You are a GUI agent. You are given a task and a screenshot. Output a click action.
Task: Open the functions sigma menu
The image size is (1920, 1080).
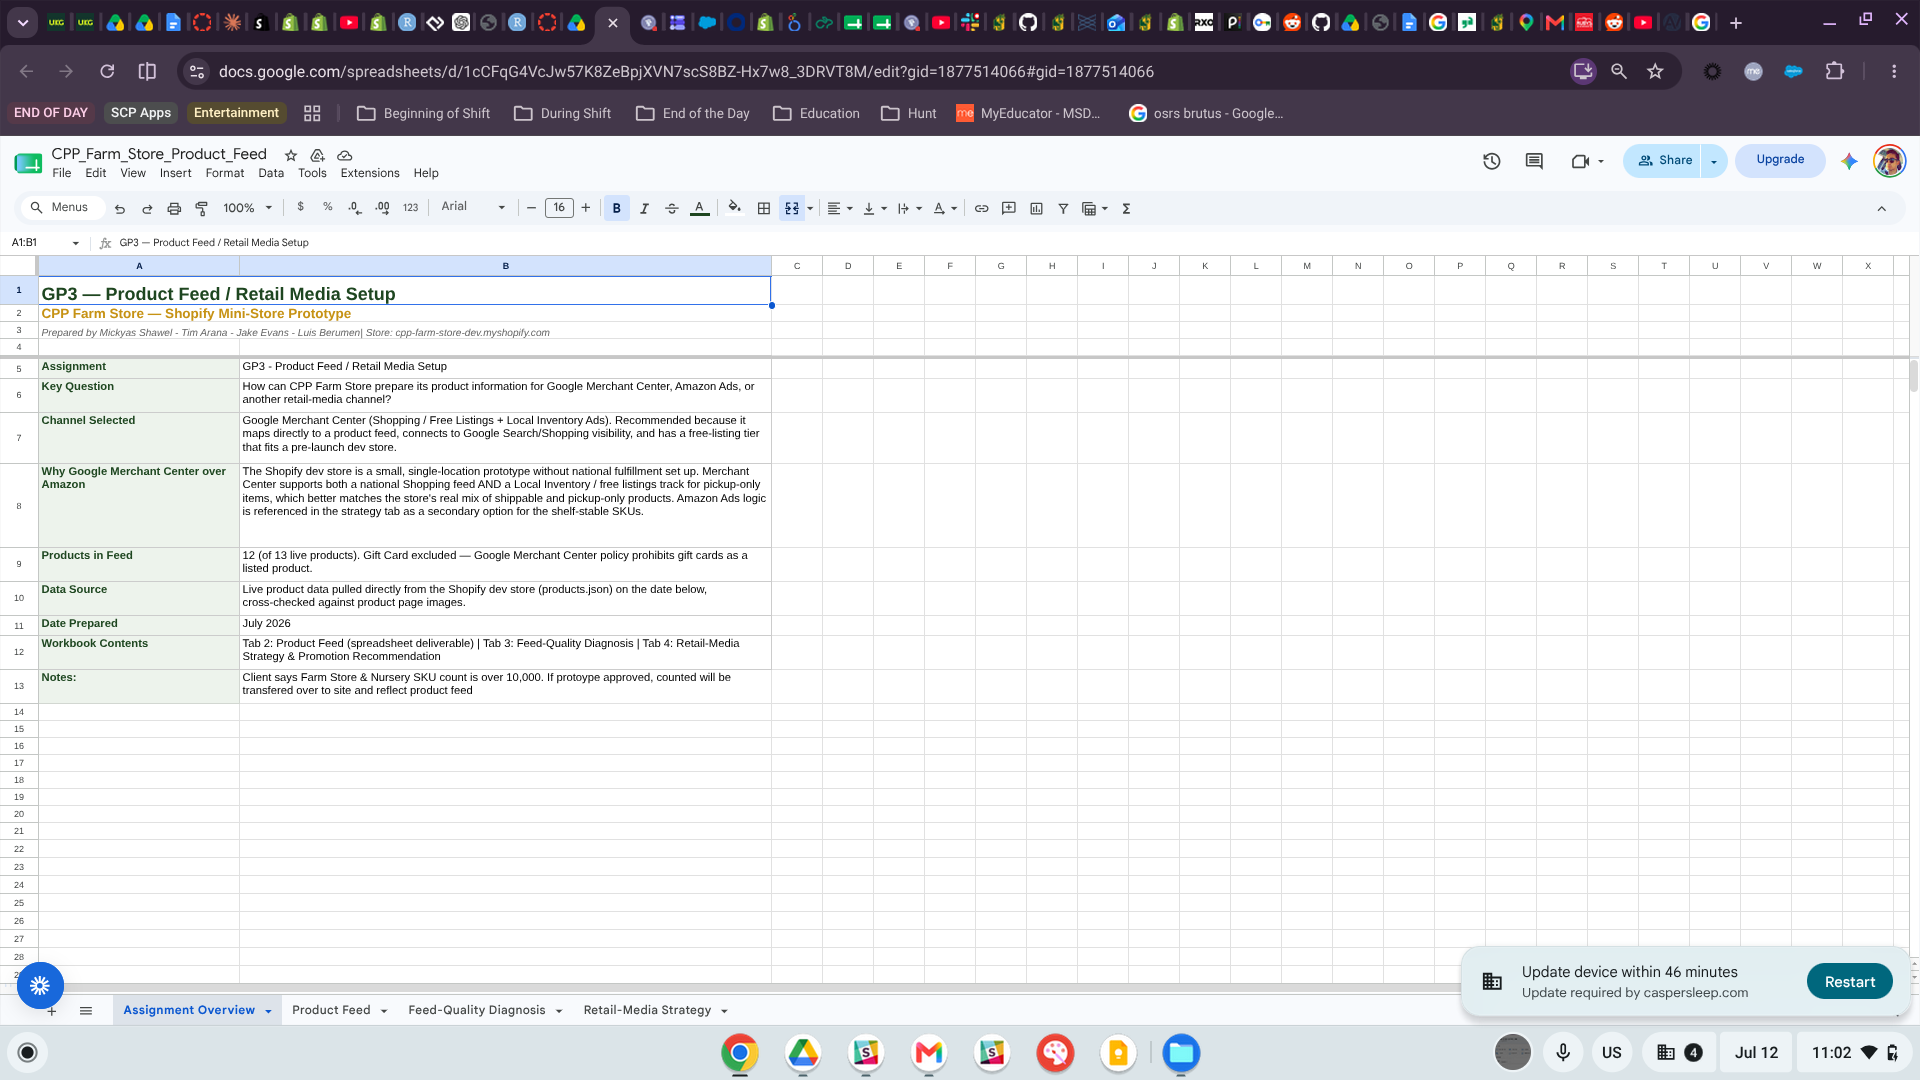tap(1126, 208)
